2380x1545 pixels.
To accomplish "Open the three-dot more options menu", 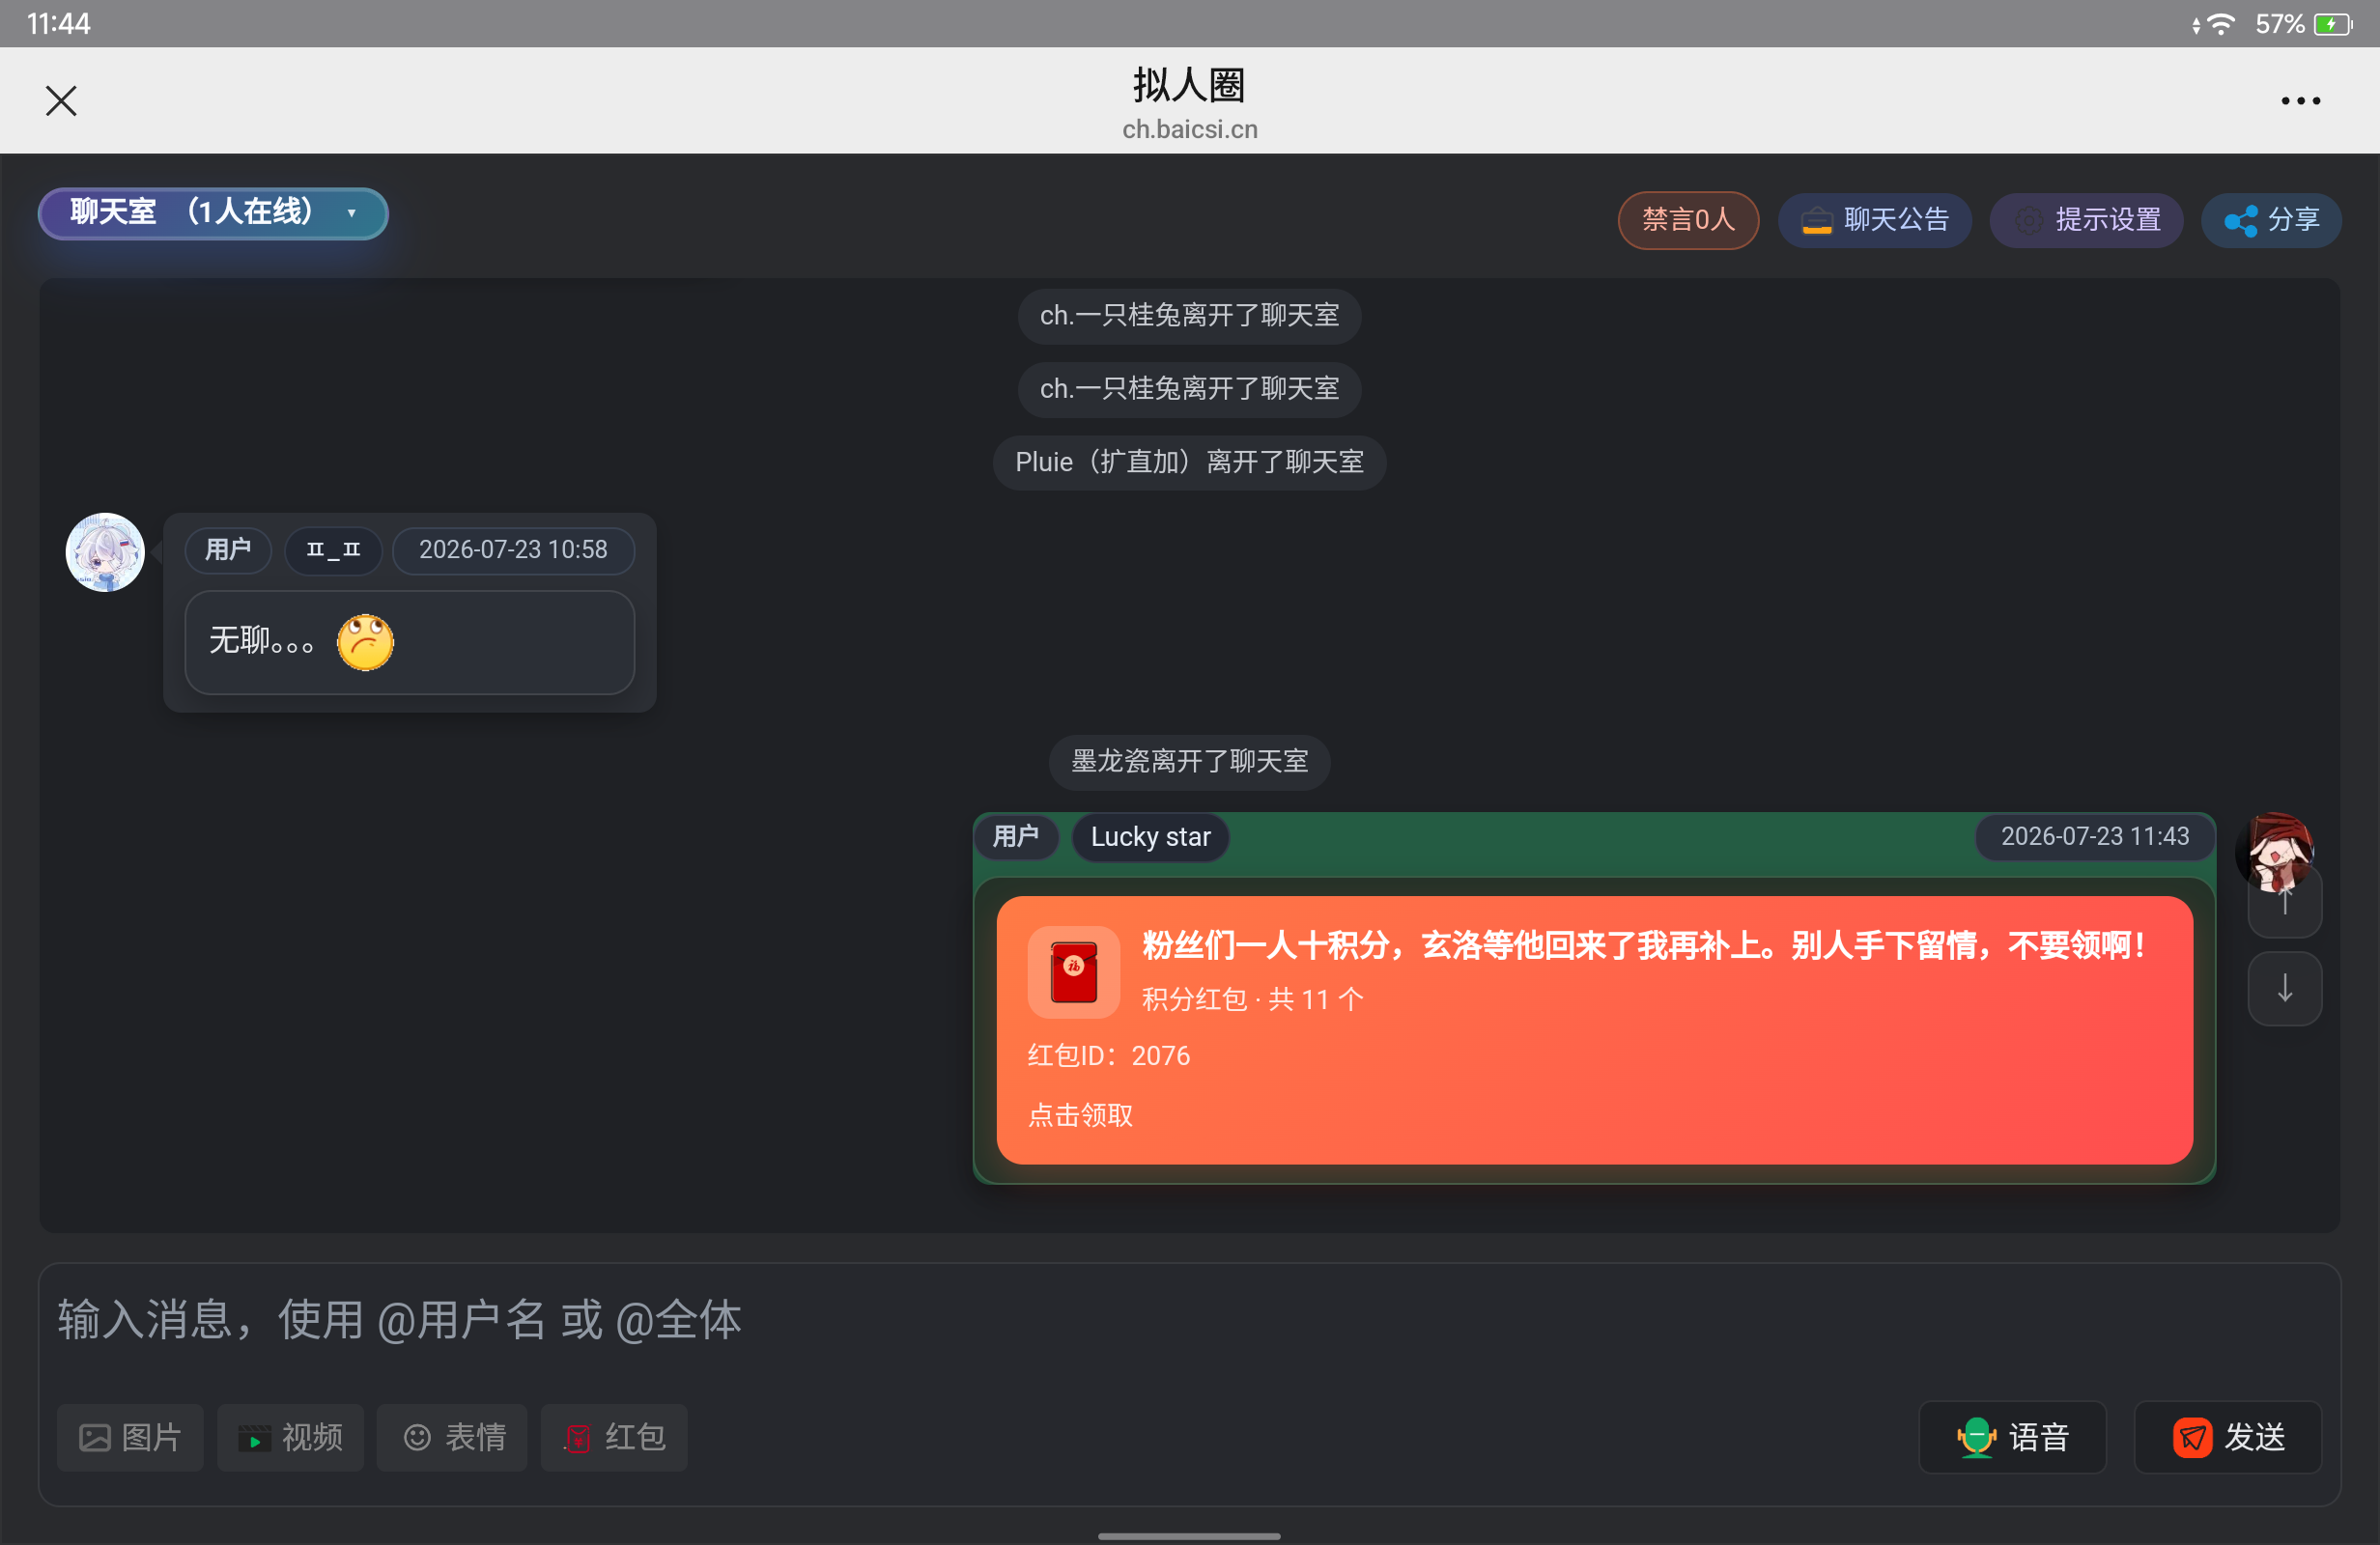I will [2300, 101].
